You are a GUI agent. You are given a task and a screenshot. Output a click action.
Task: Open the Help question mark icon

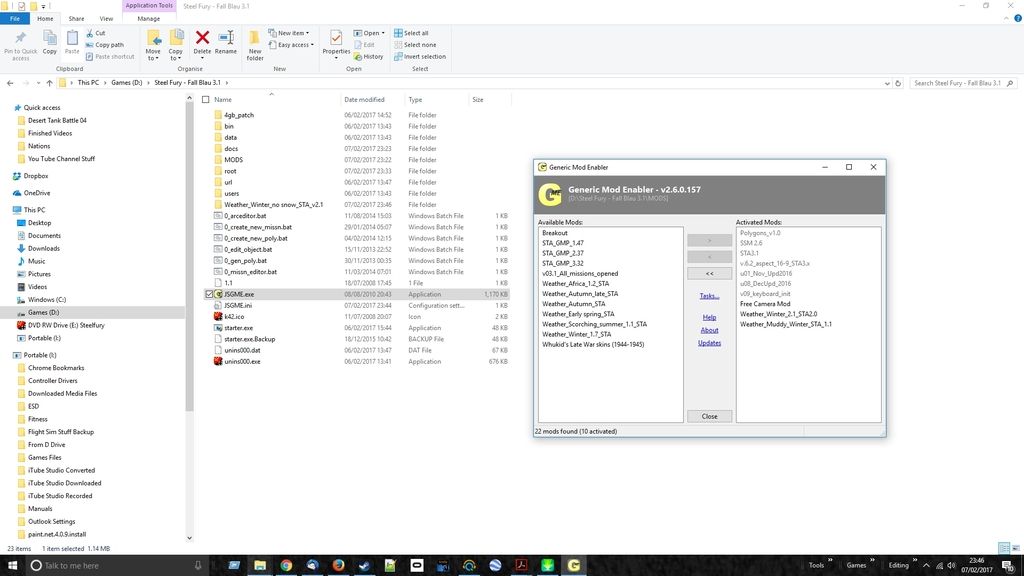1017,18
